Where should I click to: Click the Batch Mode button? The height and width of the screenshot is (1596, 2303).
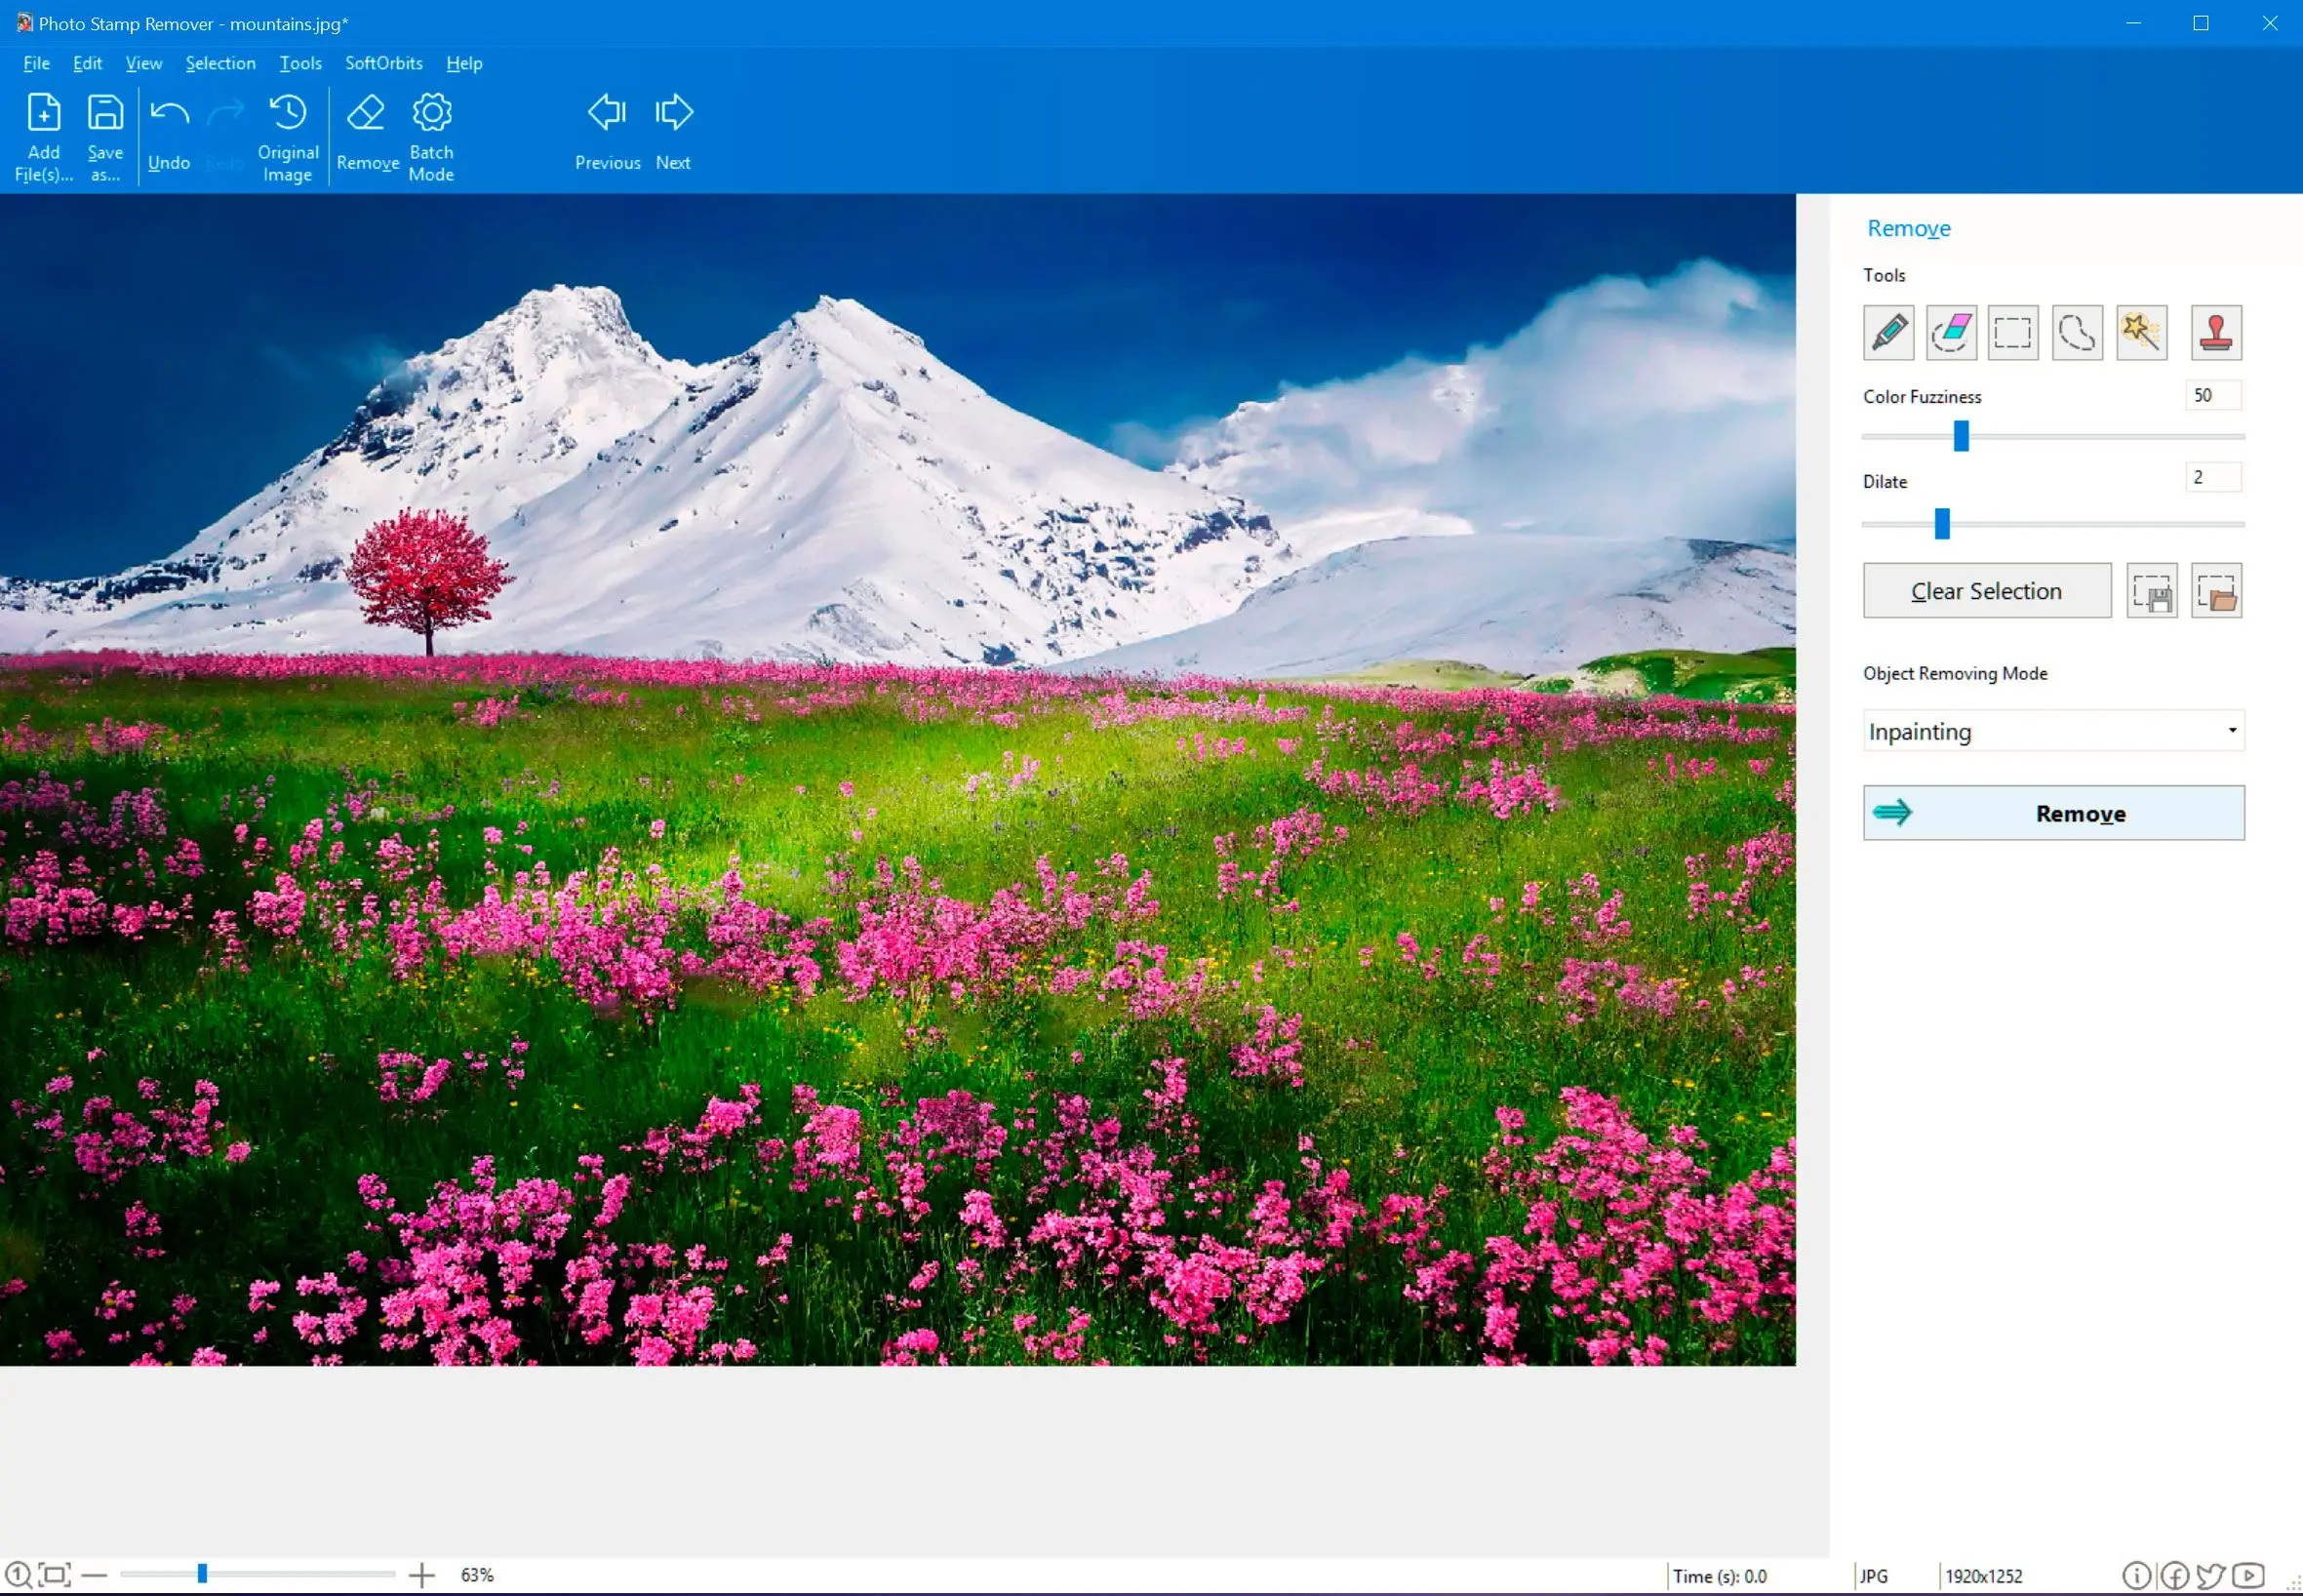(429, 132)
